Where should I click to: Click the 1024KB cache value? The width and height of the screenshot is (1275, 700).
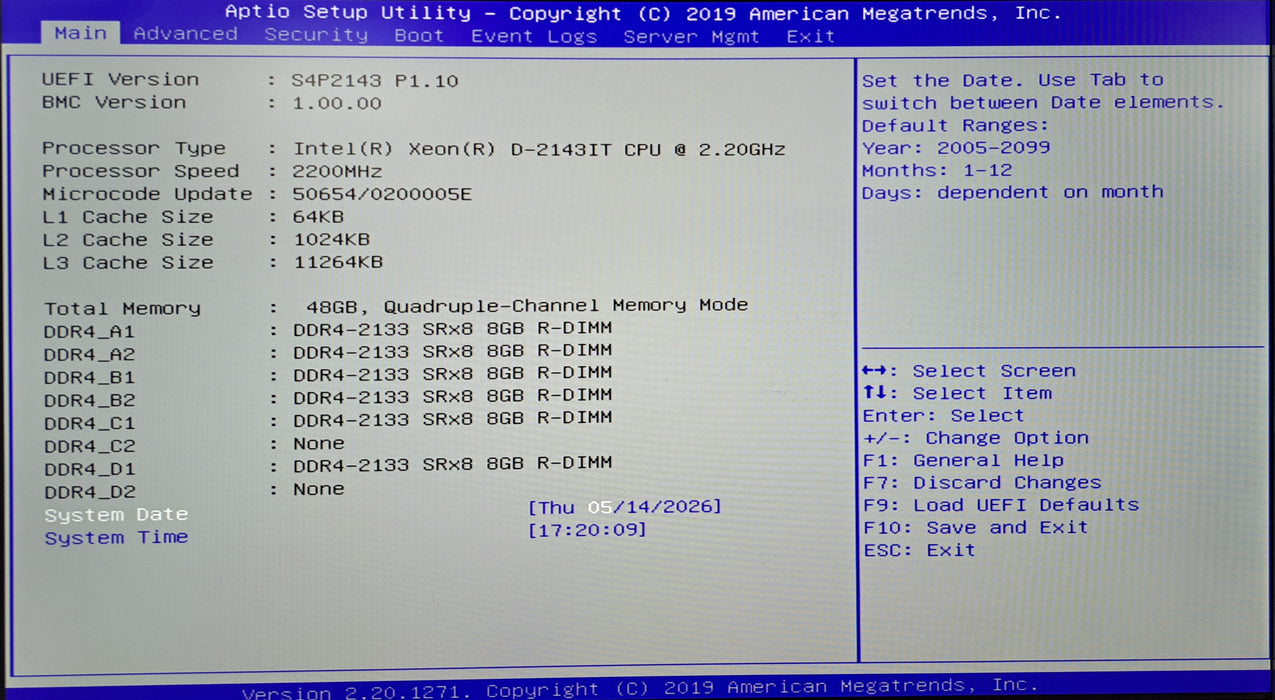[331, 240]
